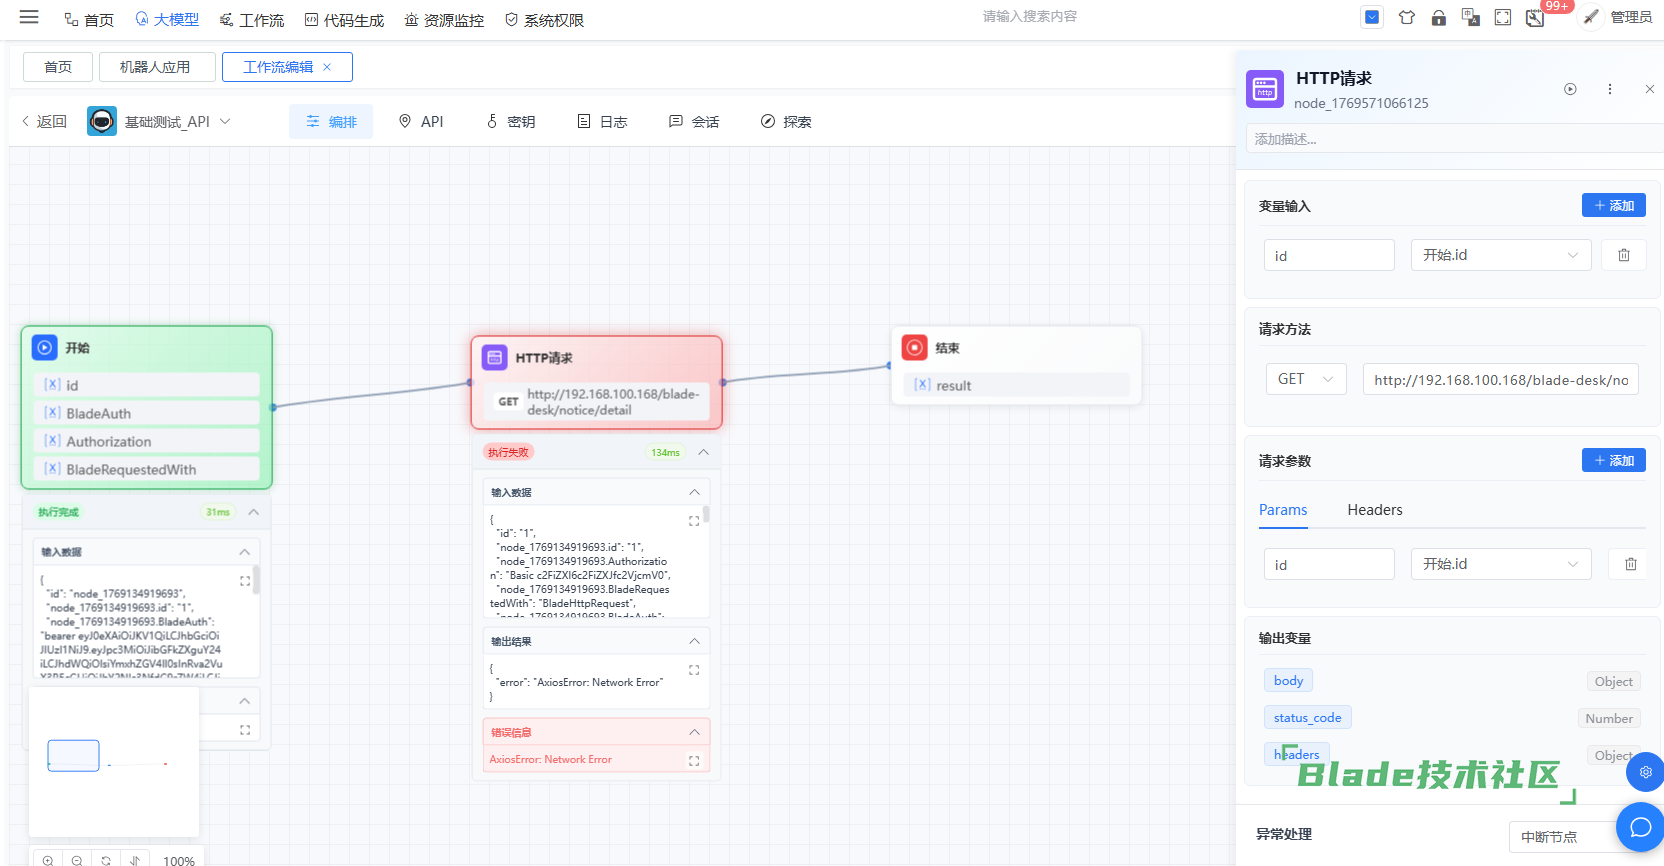Open the 日志 tab
Viewport: 1664px width, 866px height.
tap(603, 122)
